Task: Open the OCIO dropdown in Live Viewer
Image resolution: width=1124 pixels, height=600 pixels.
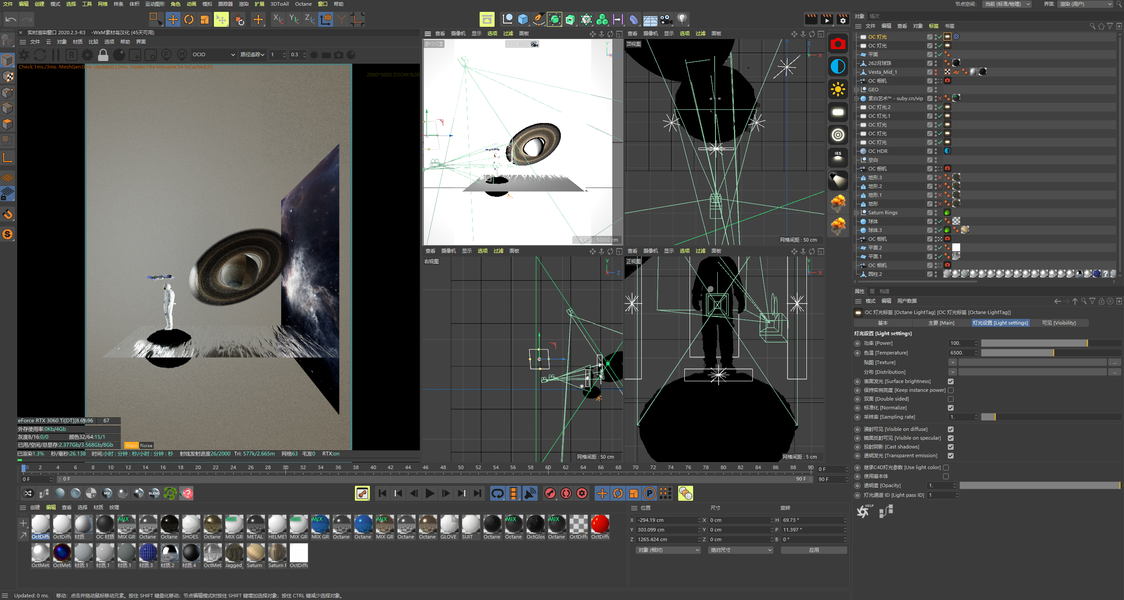Action: coord(213,55)
